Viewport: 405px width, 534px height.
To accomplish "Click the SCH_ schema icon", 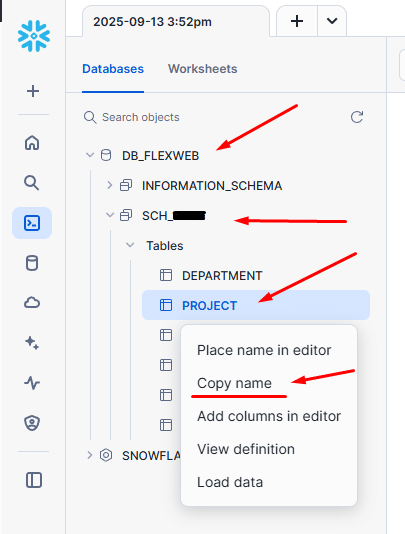I will coord(126,216).
